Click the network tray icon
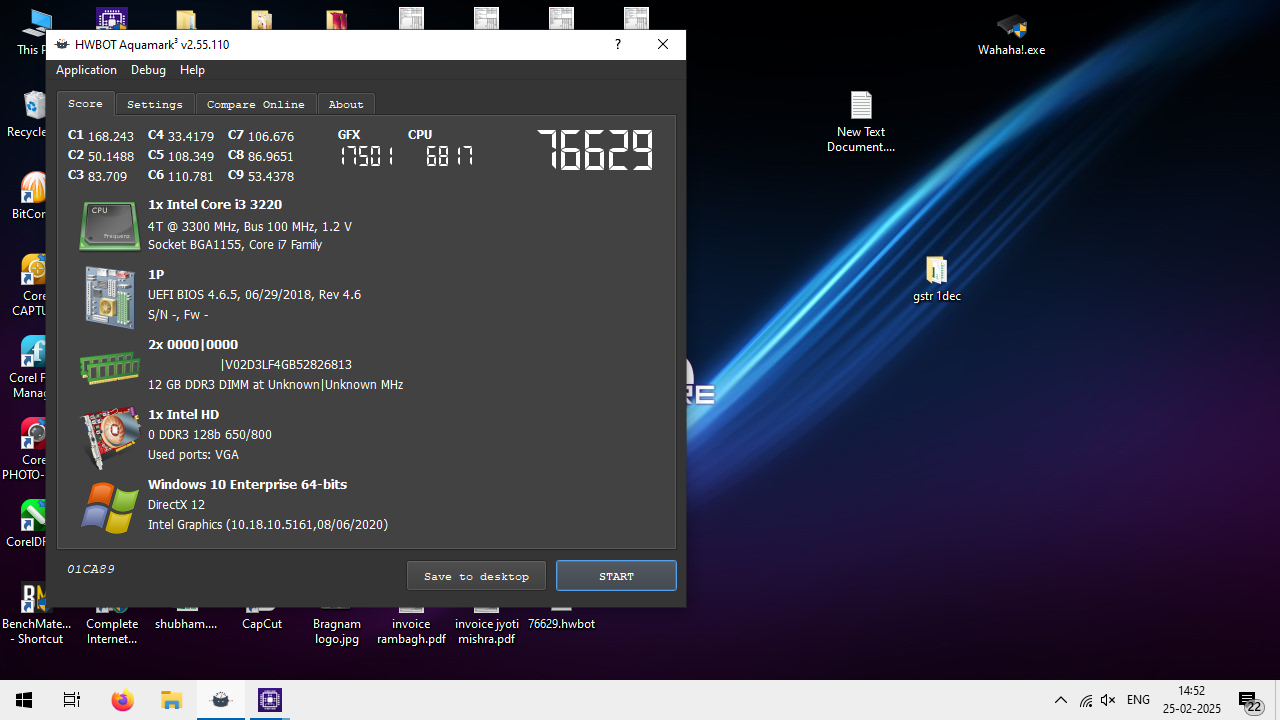1280x720 pixels. click(1086, 700)
